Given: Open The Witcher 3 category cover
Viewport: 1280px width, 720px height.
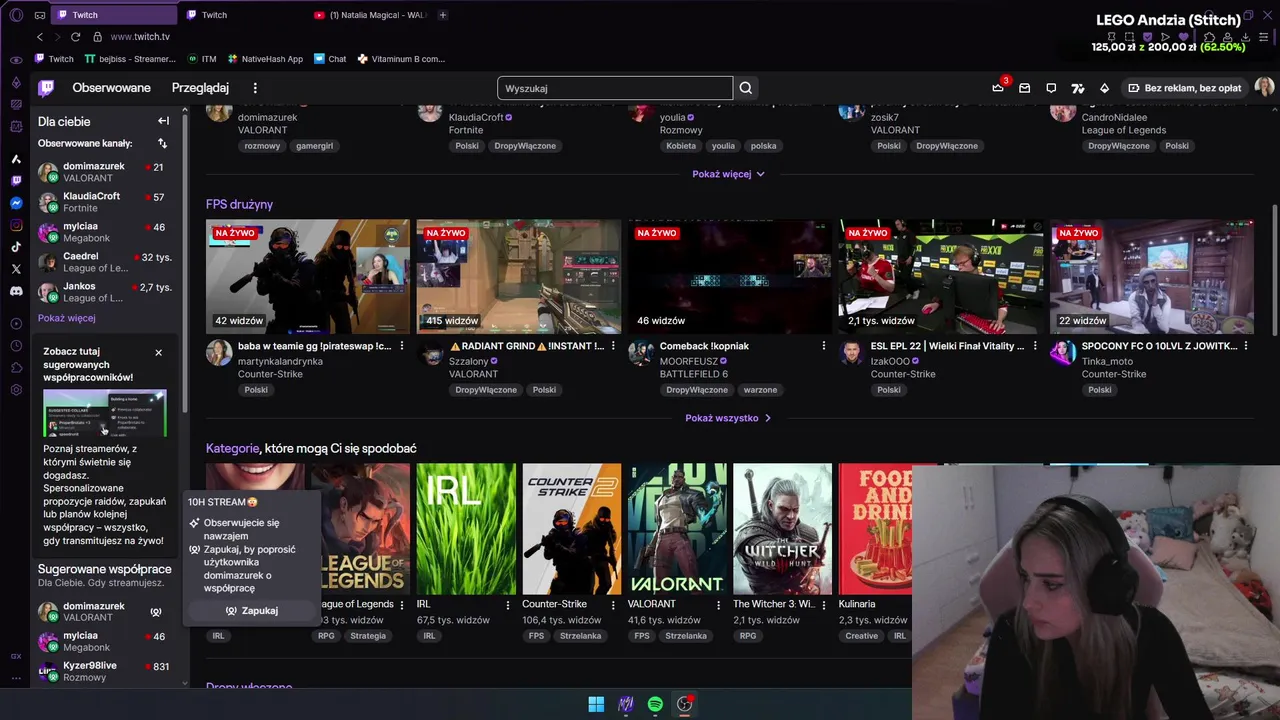Looking at the screenshot, I should (x=782, y=529).
